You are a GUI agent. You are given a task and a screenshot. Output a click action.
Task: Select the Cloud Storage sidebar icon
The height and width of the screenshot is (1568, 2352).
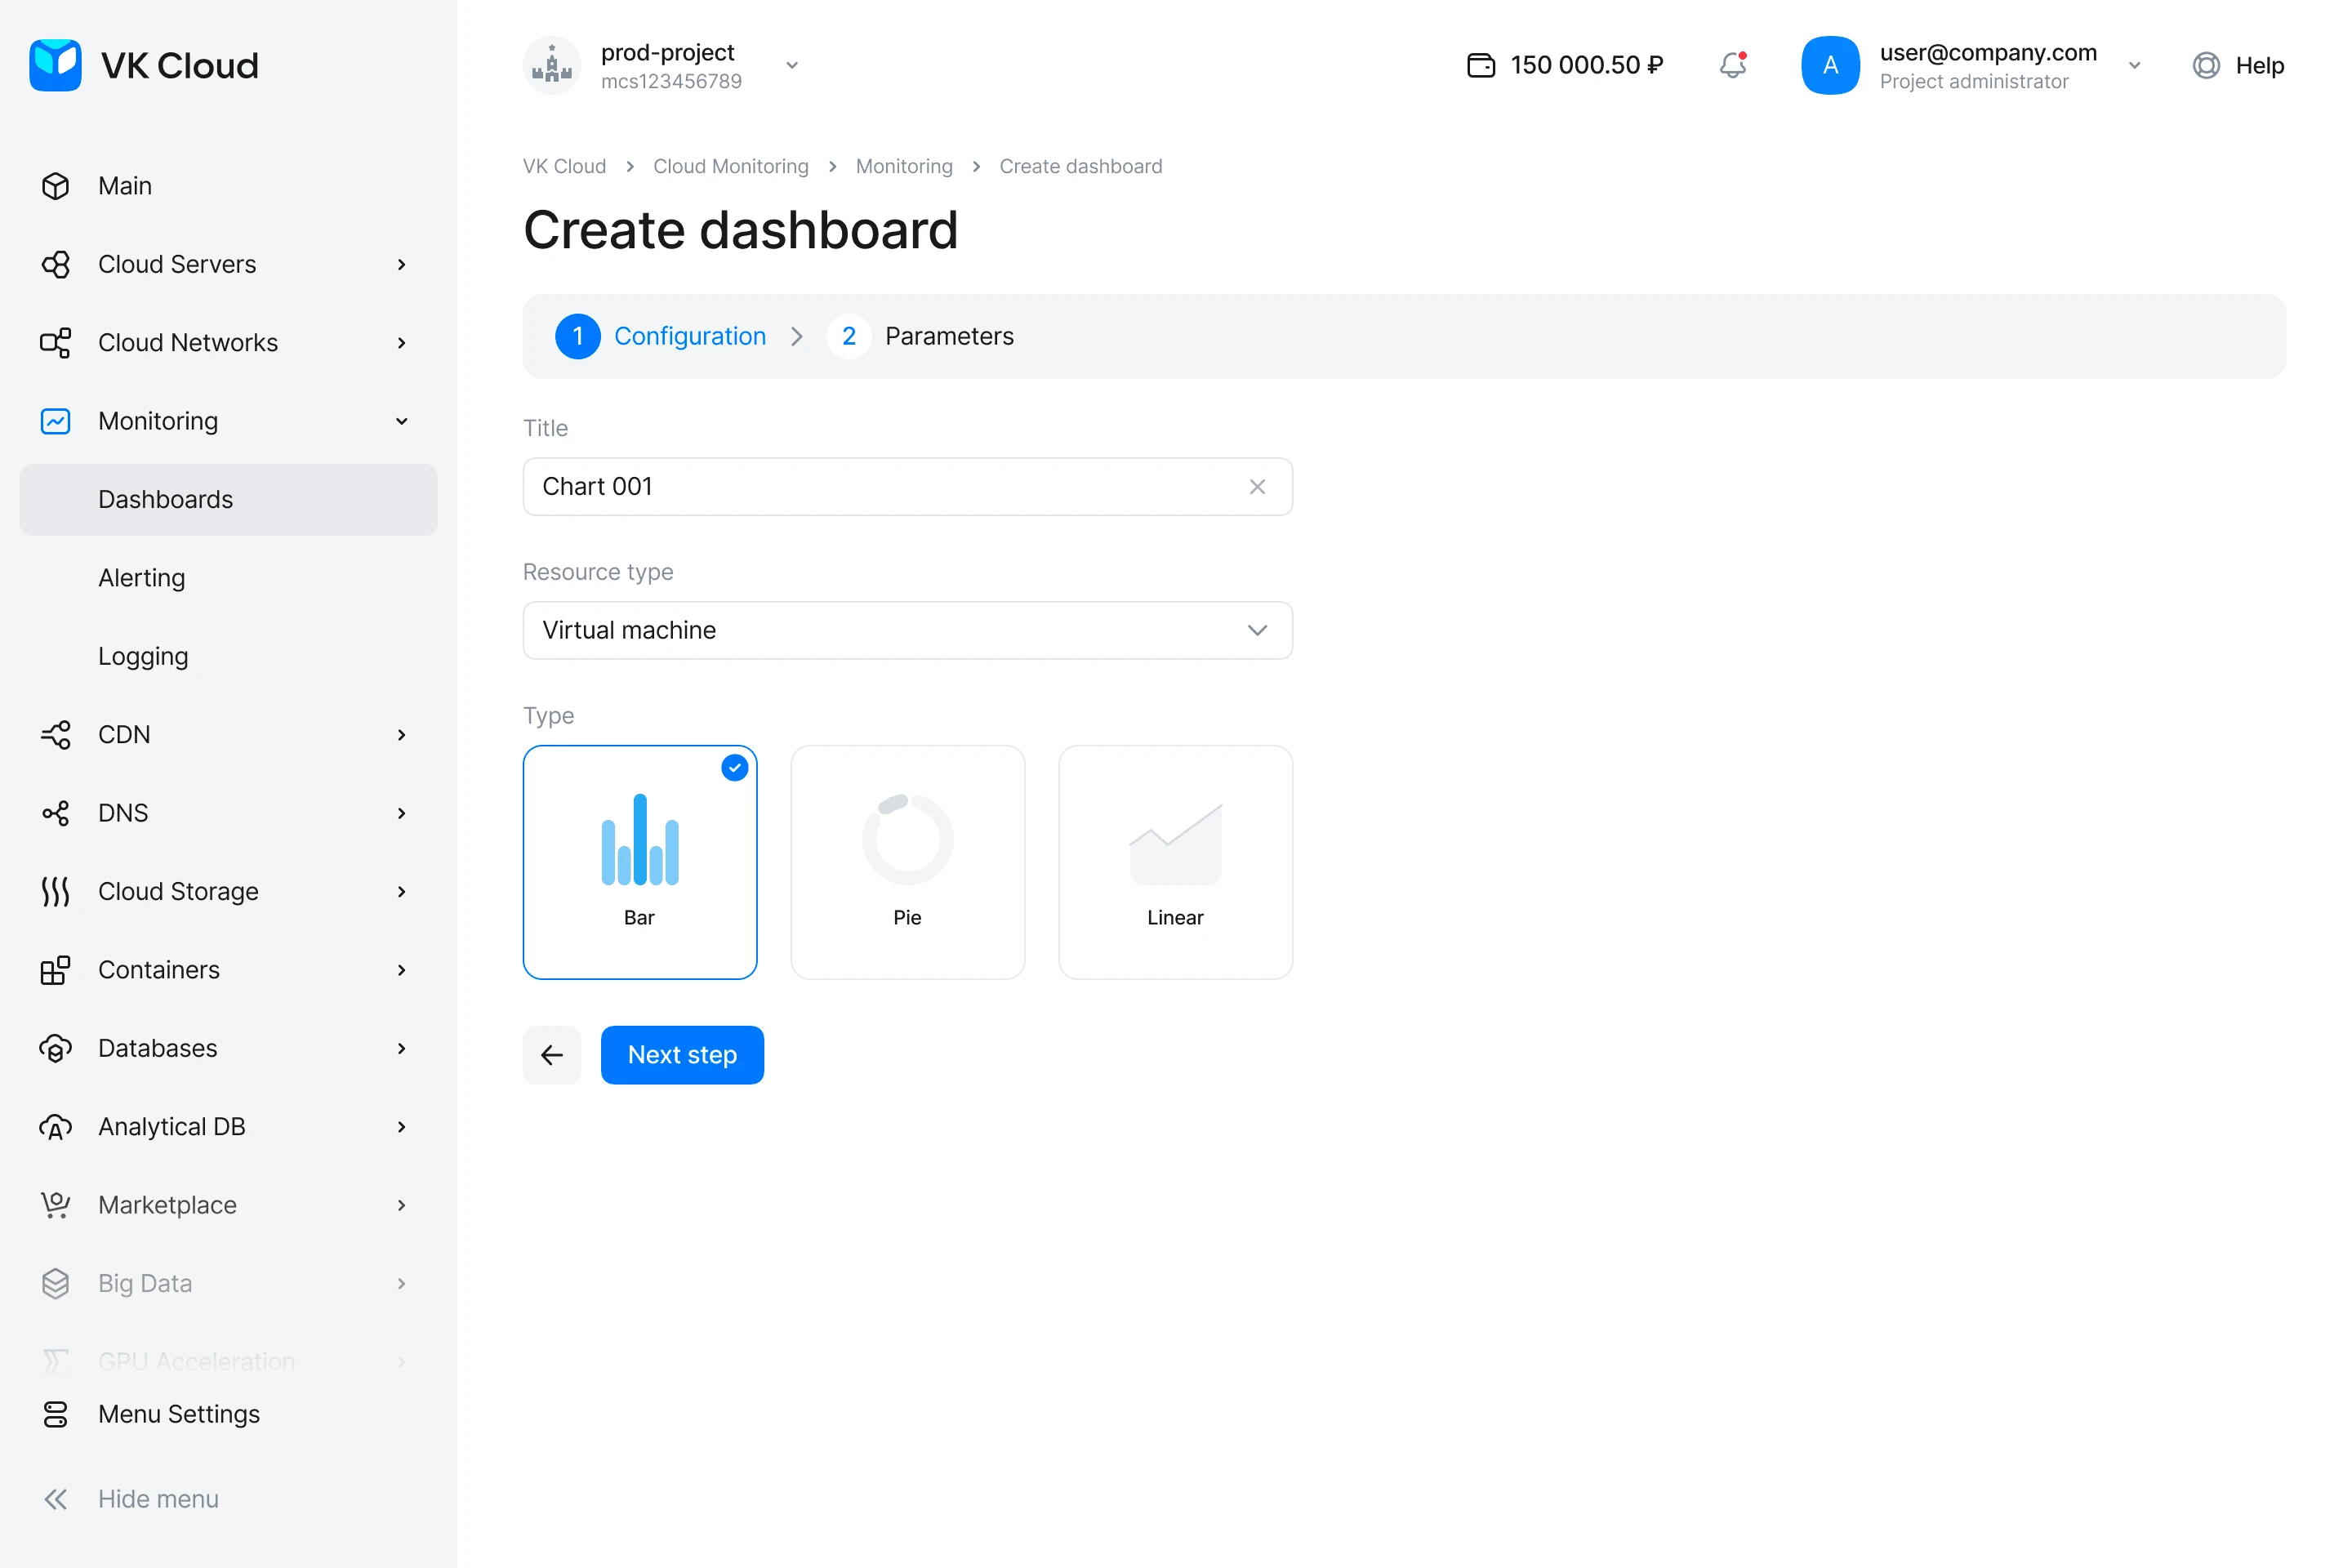(55, 891)
